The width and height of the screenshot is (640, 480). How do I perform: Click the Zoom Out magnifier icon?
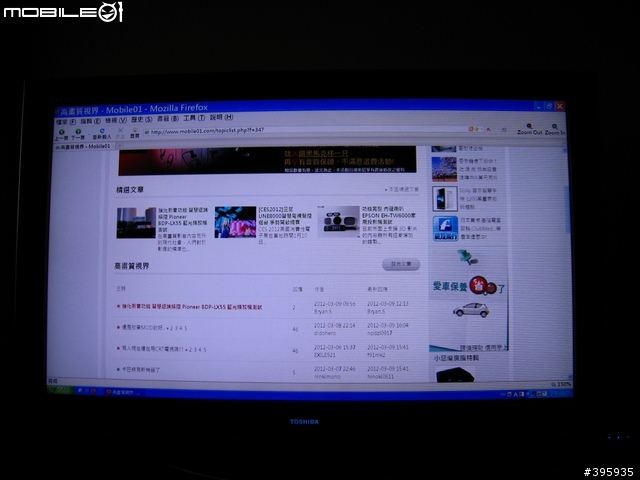pos(529,127)
